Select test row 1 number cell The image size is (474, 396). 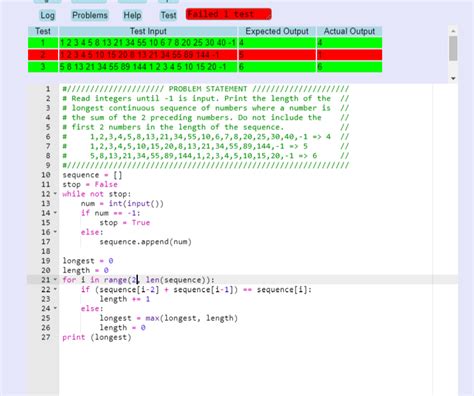coord(43,43)
